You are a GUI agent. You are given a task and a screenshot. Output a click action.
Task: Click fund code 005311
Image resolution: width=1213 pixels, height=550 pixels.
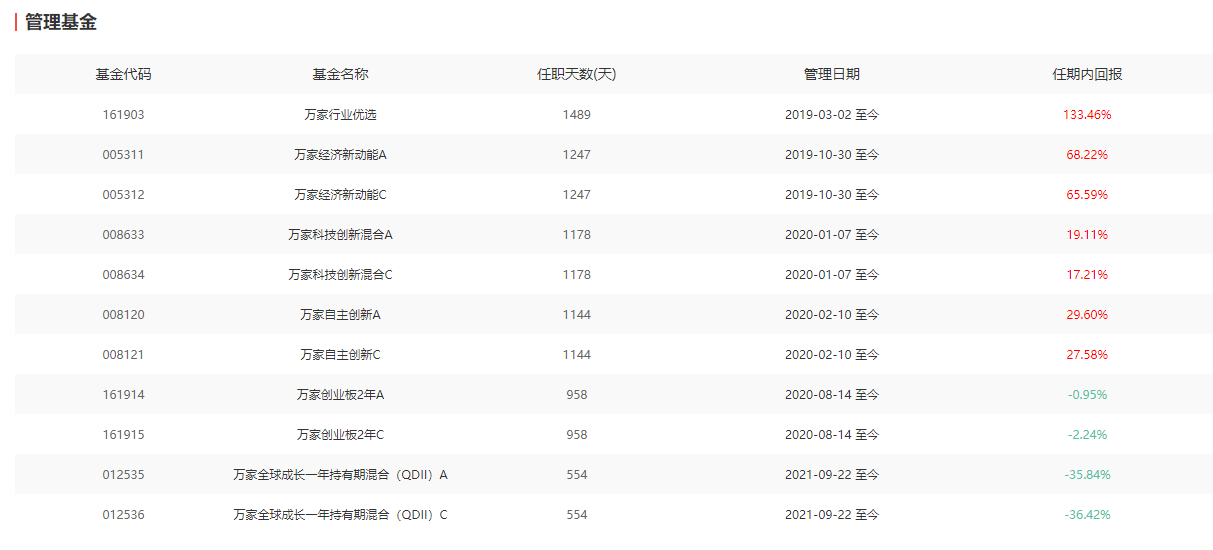click(124, 155)
